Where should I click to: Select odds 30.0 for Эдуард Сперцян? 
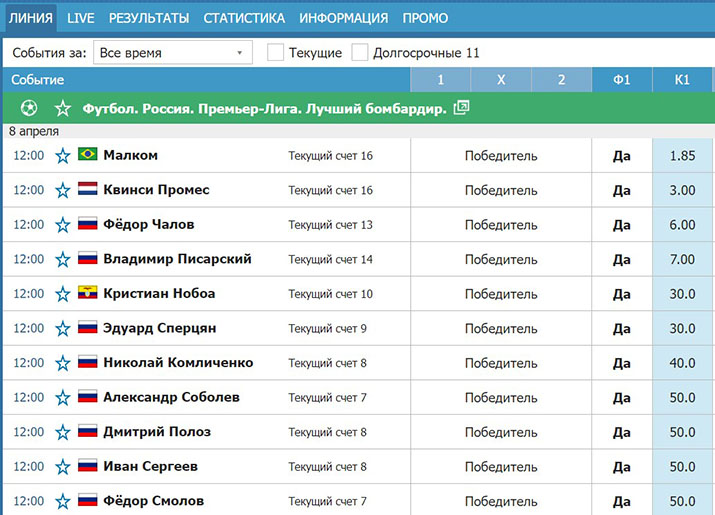682,328
